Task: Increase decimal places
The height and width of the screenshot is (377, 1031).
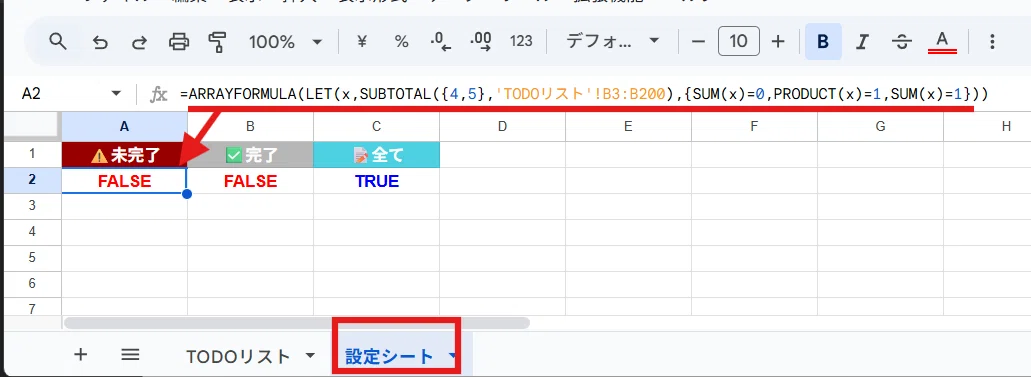Action: tap(481, 42)
